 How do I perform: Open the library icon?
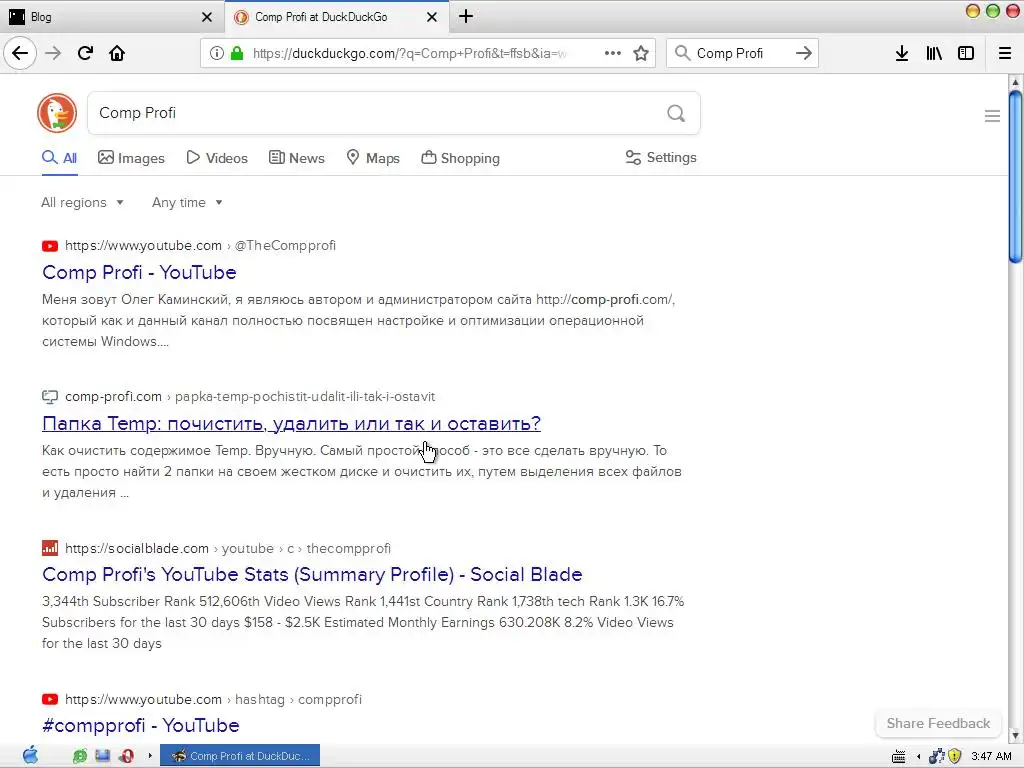point(934,53)
